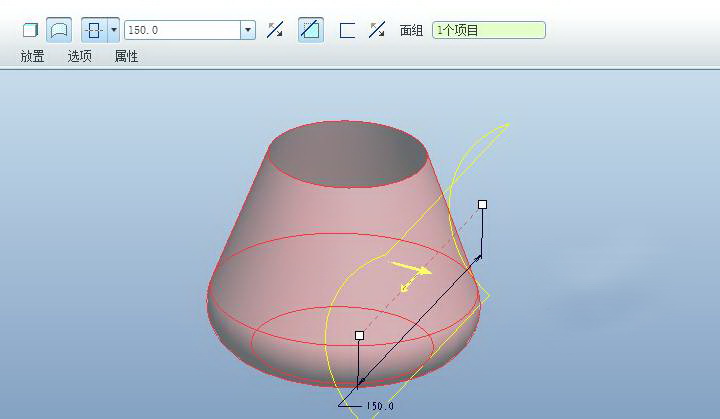Select the extrude as solid icon
Viewport: 720px width, 419px height.
[x=30, y=30]
